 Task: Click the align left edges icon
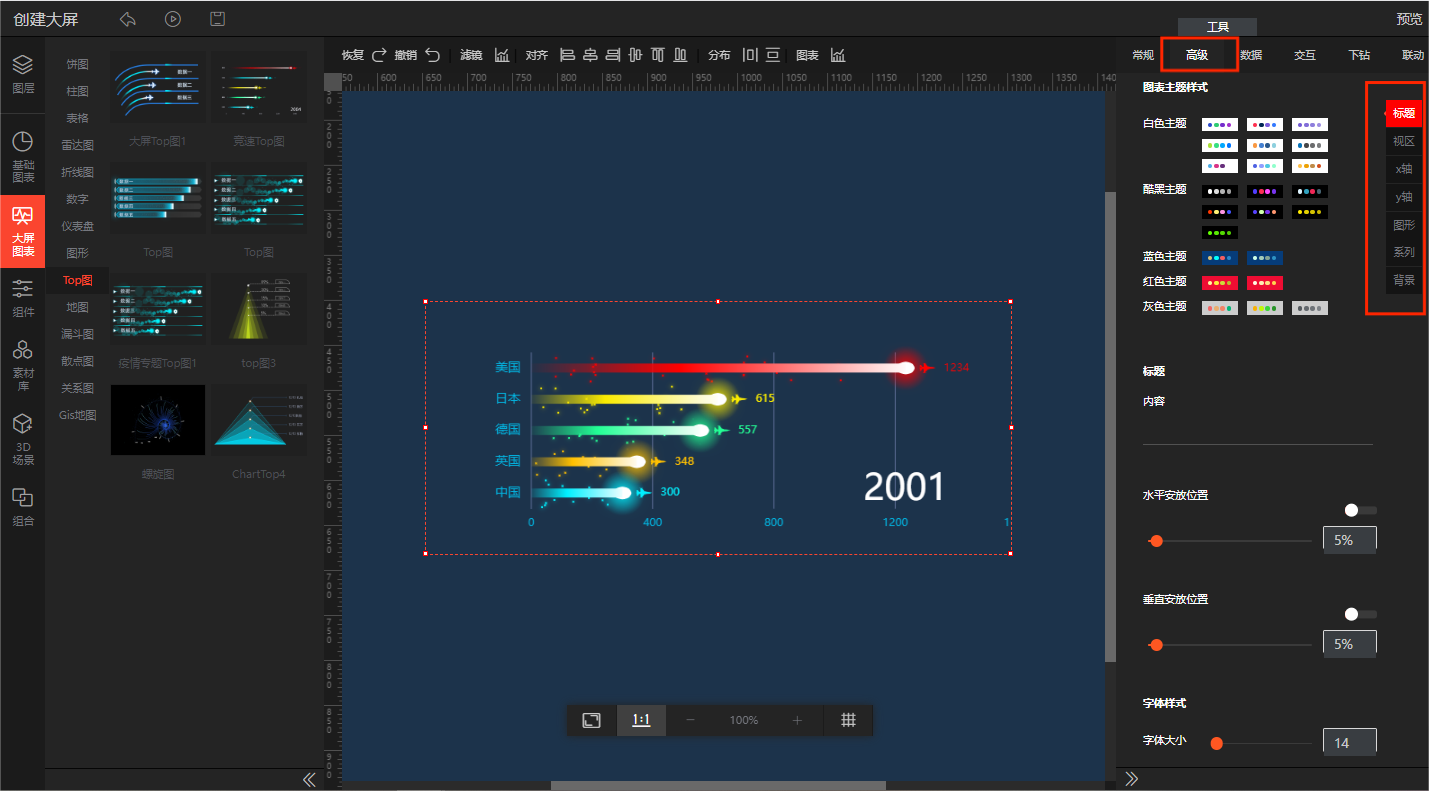567,55
